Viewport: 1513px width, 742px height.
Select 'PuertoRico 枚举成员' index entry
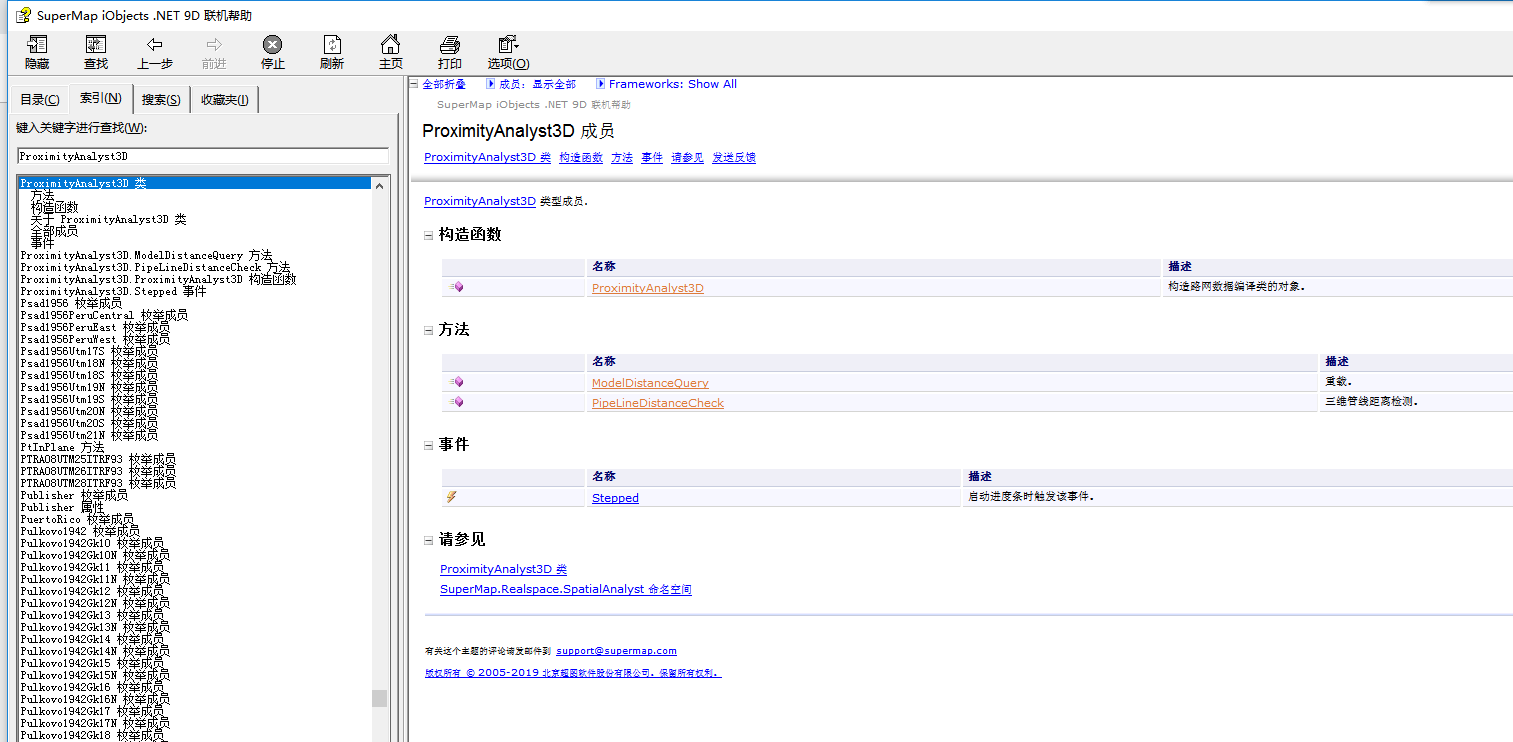click(x=77, y=519)
